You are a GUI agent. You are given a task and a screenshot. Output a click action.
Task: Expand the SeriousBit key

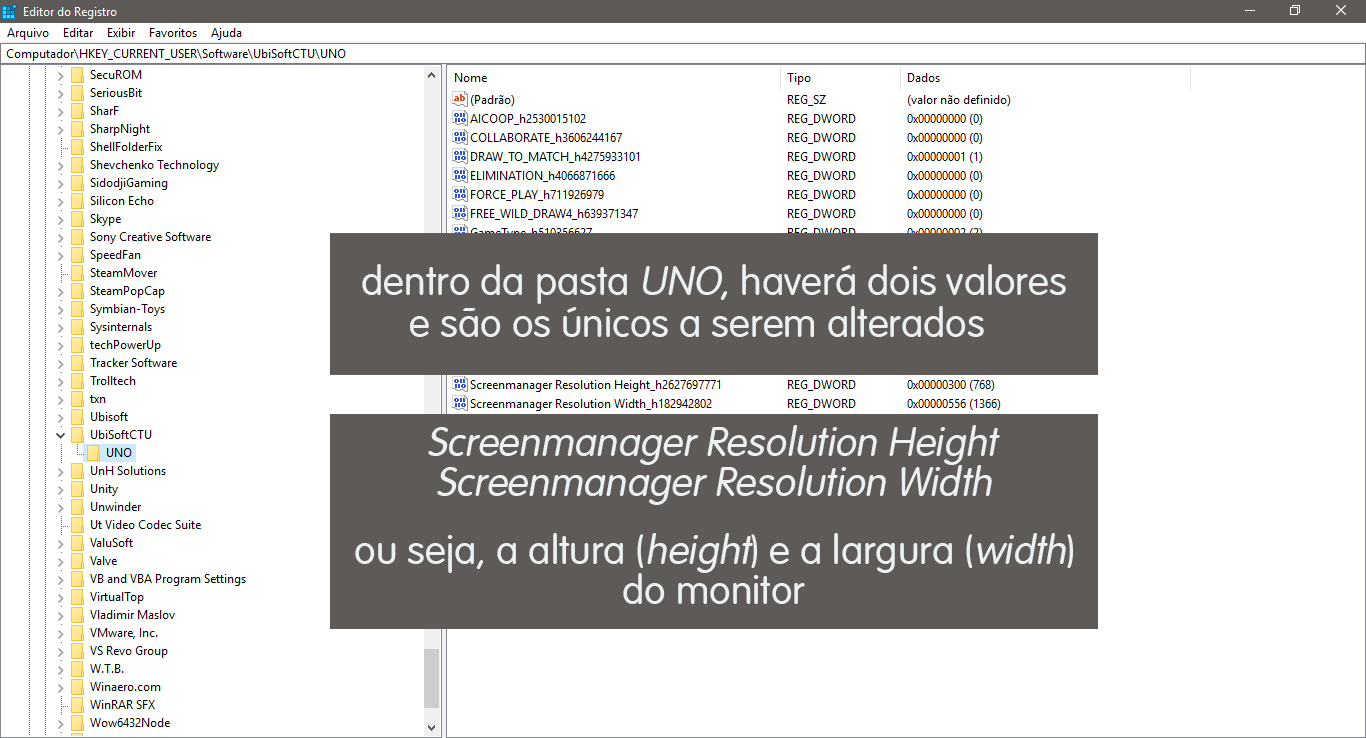pos(60,93)
